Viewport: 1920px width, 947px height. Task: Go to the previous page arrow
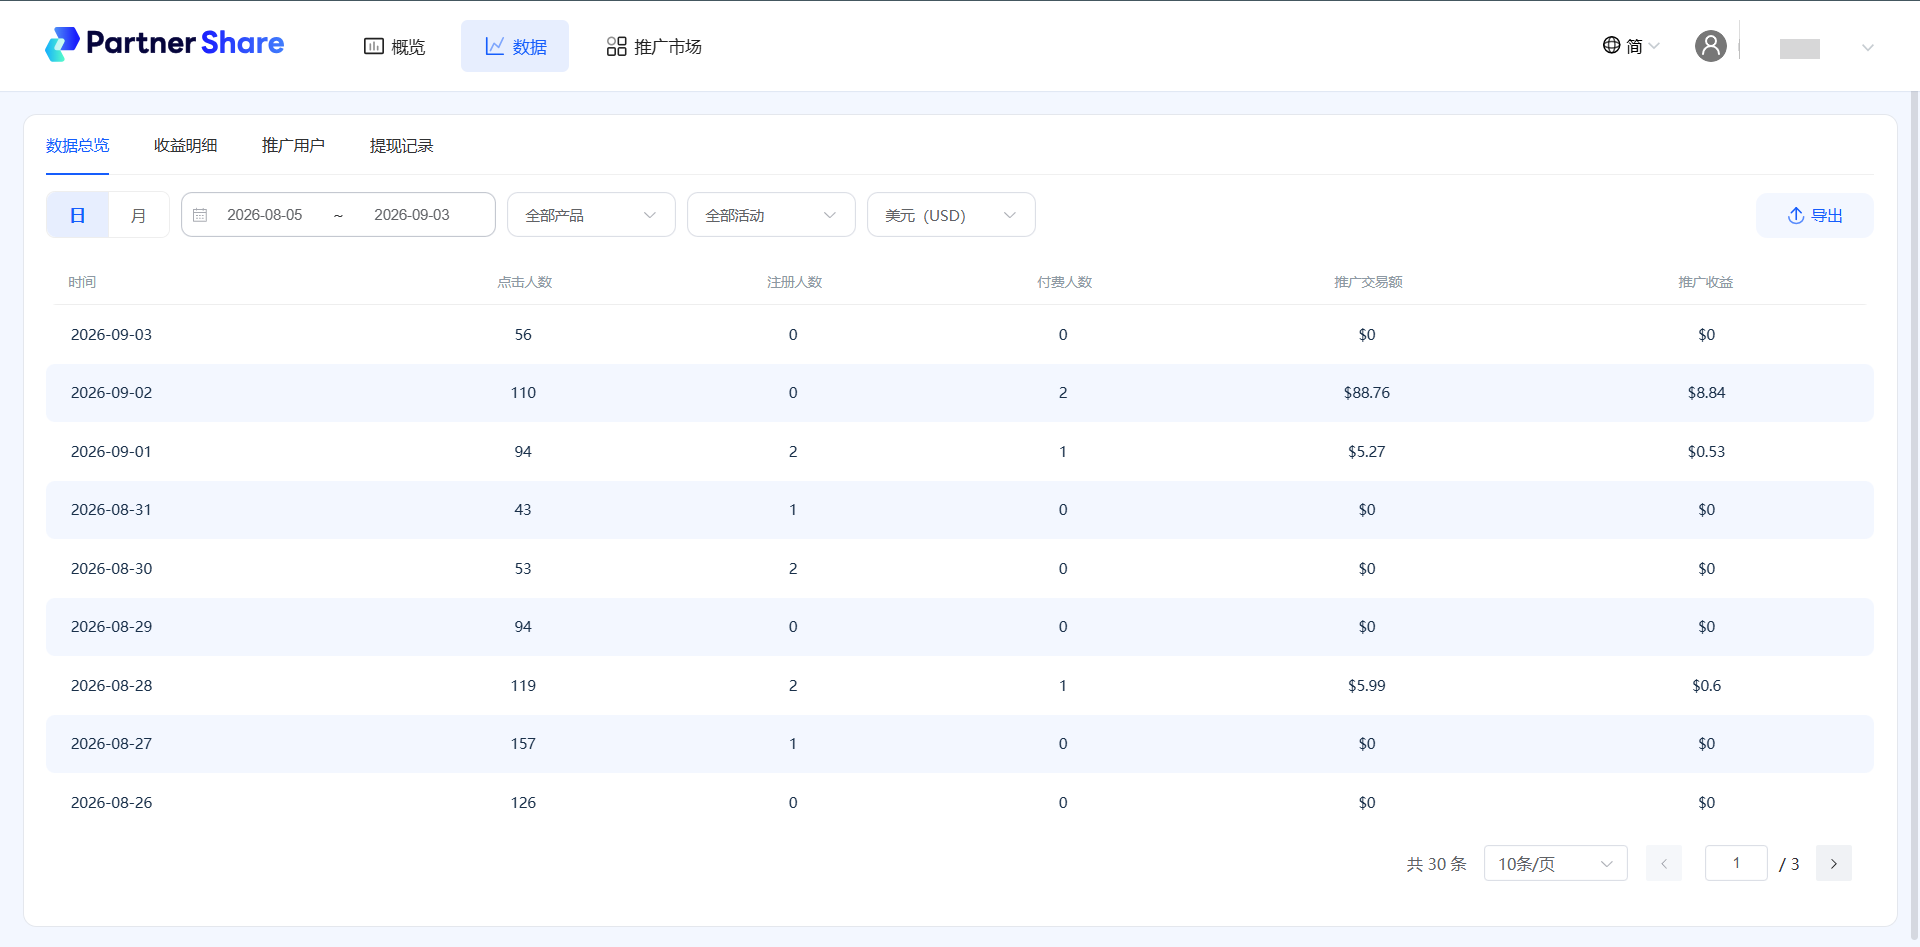[1664, 863]
